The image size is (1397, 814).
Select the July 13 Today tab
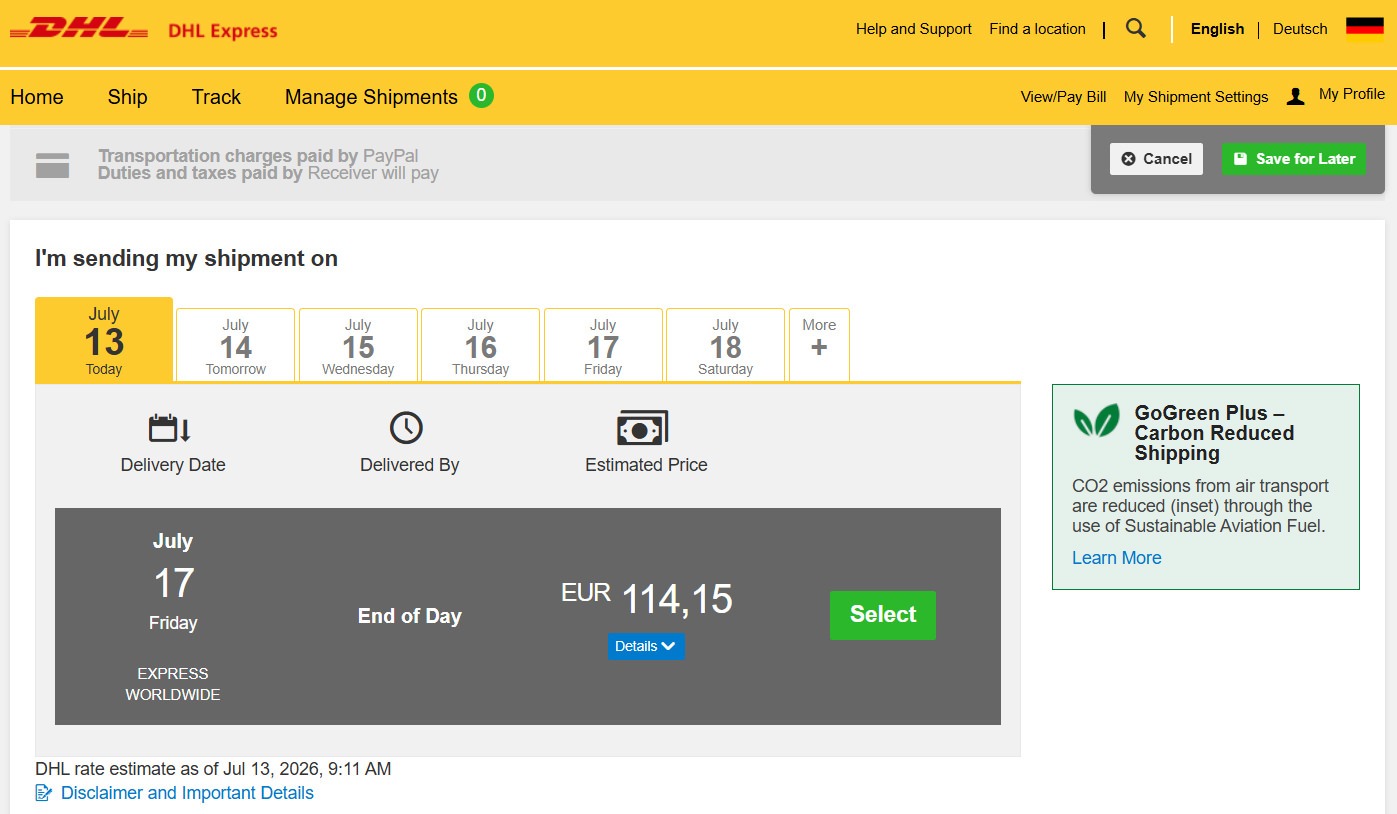pyautogui.click(x=104, y=340)
